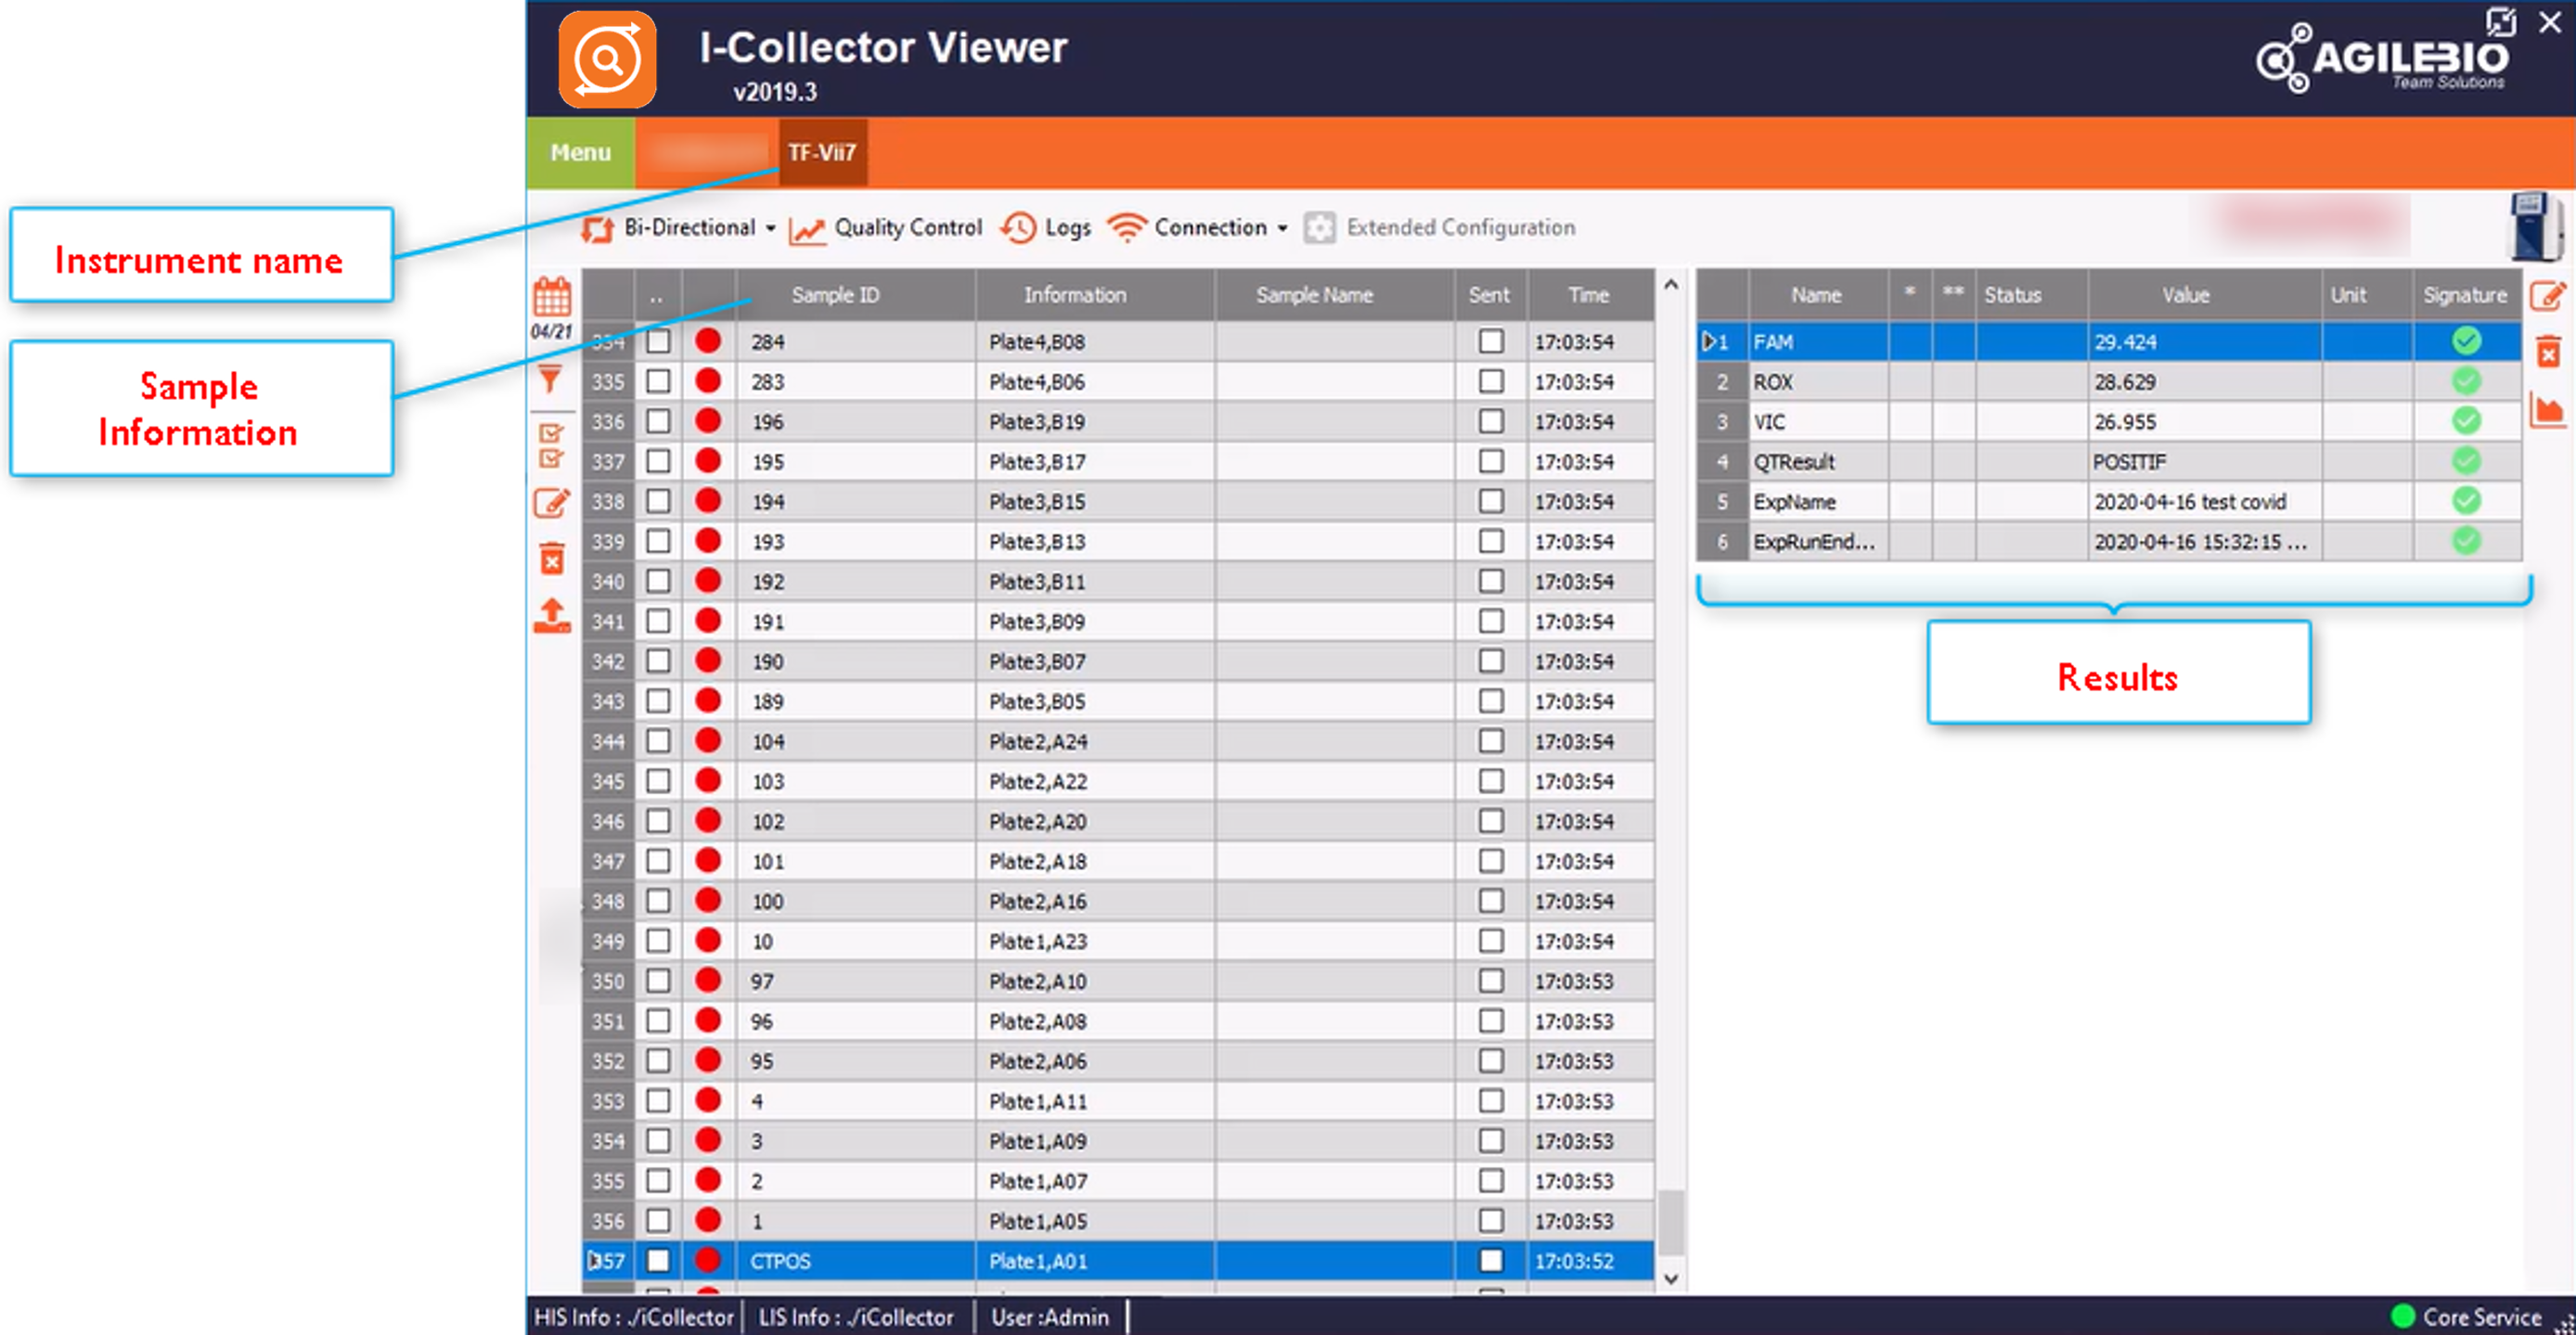Open the Logs view
The width and height of the screenshot is (2576, 1335).
click(1046, 229)
